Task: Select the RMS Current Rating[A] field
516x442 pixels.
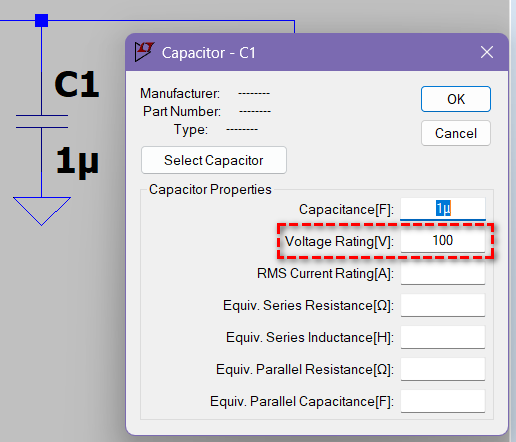Action: (443, 273)
